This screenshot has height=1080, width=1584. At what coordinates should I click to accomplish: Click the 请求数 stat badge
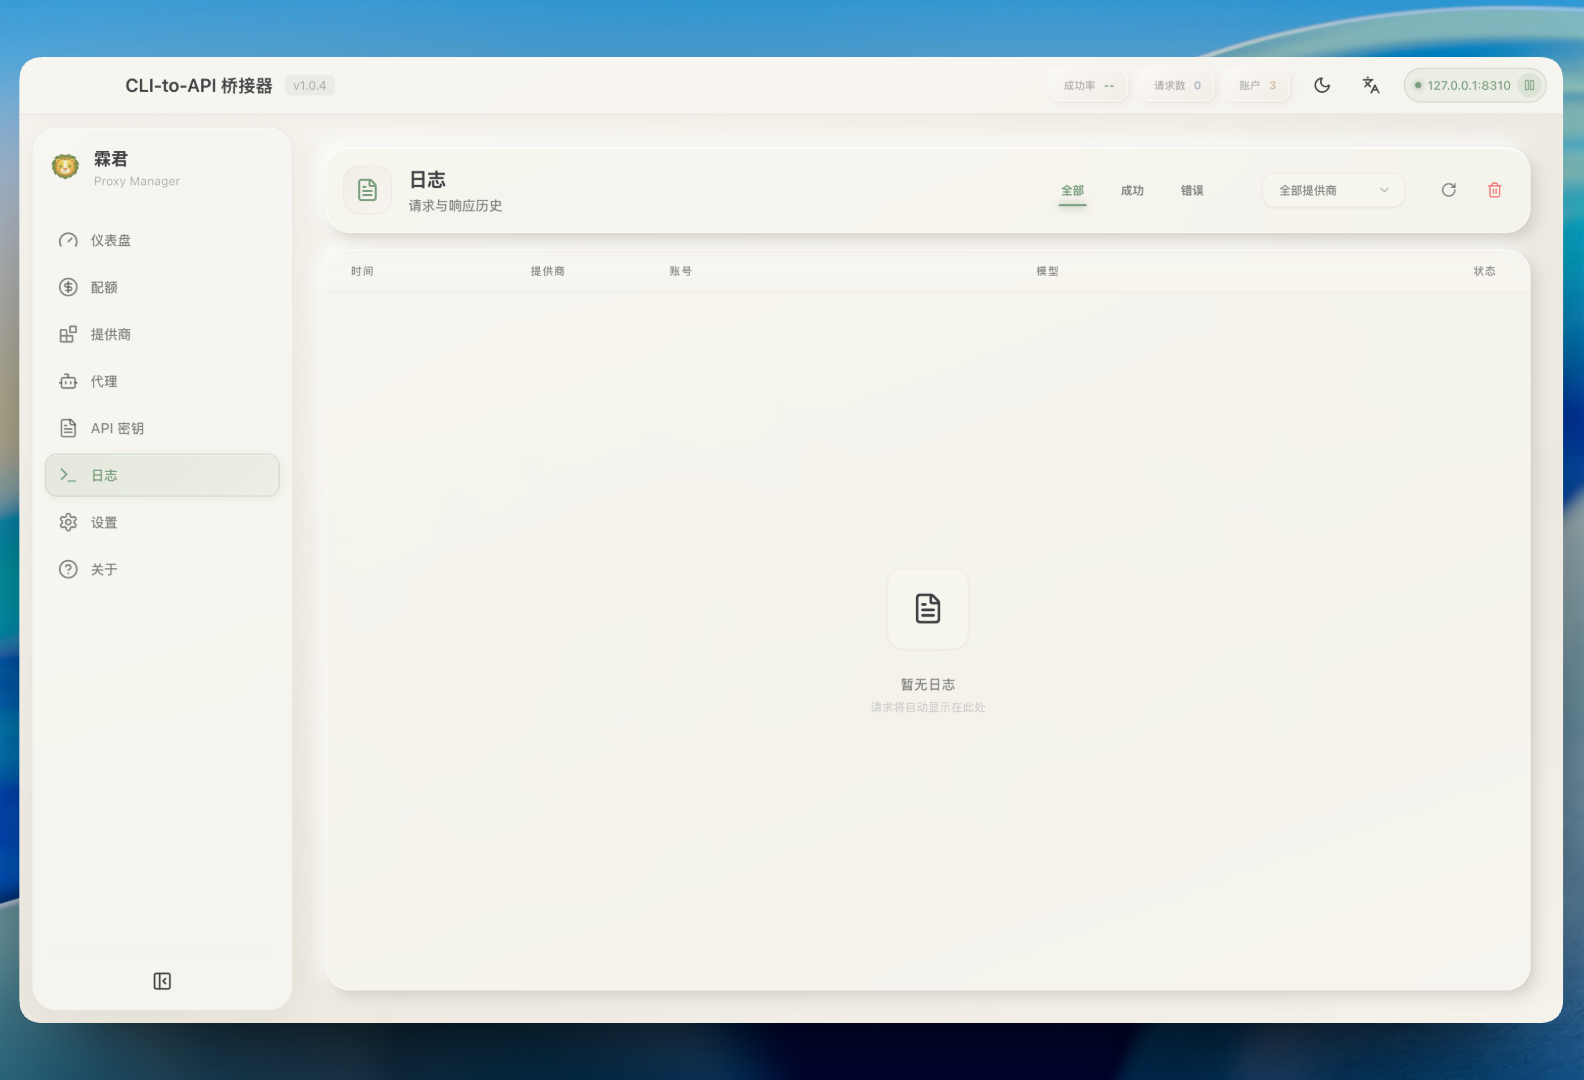pyautogui.click(x=1177, y=85)
